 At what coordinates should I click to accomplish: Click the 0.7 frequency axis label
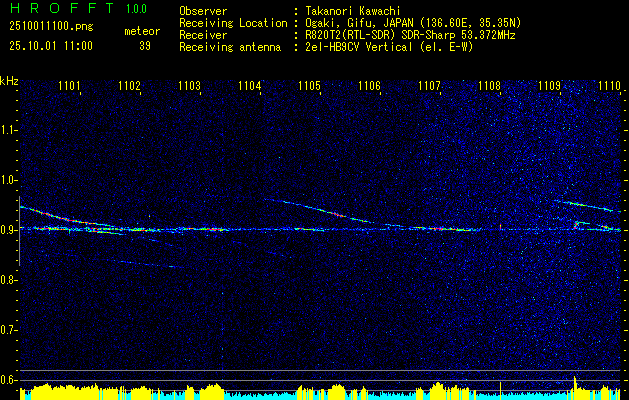coord(8,330)
